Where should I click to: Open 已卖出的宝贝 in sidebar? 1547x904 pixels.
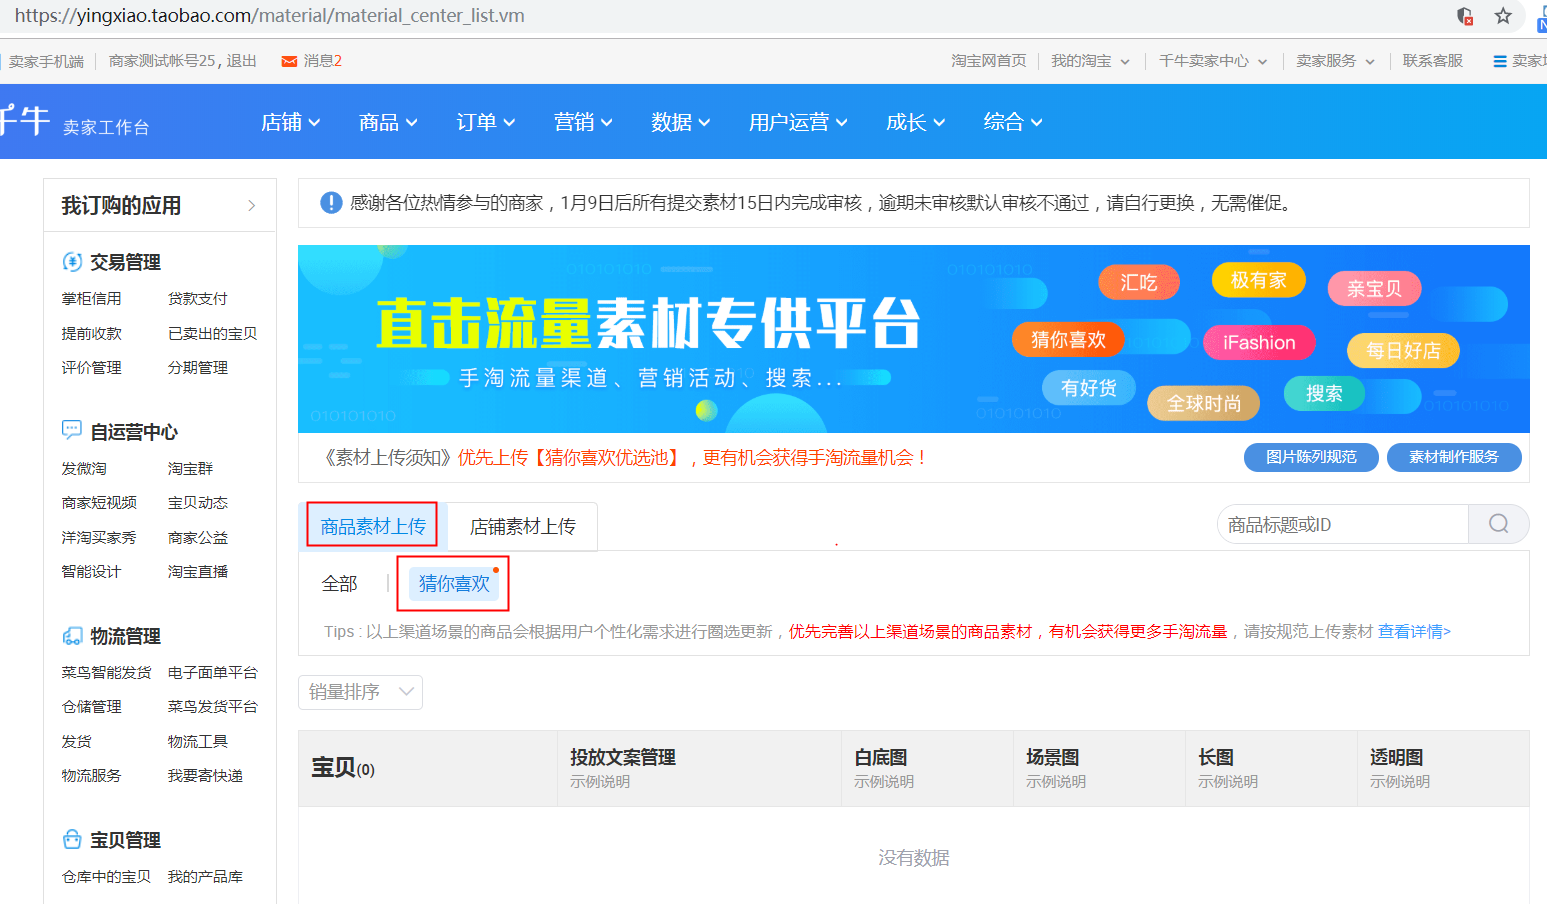coord(212,334)
